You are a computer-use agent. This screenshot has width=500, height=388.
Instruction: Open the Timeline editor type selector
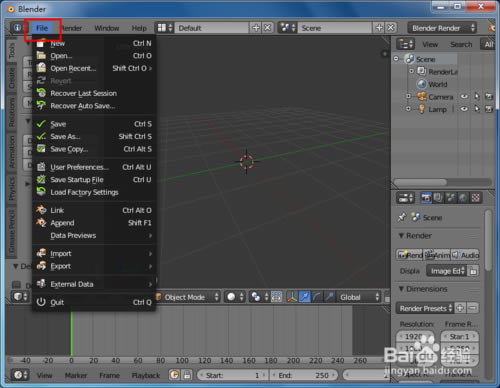tap(20, 375)
